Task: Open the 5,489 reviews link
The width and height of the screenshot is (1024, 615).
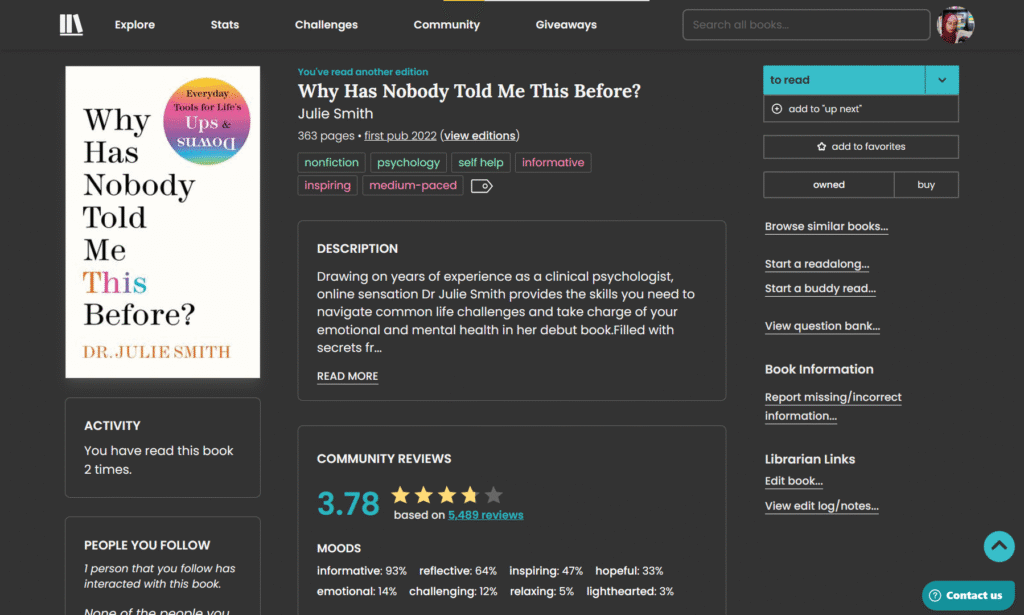Action: point(486,515)
